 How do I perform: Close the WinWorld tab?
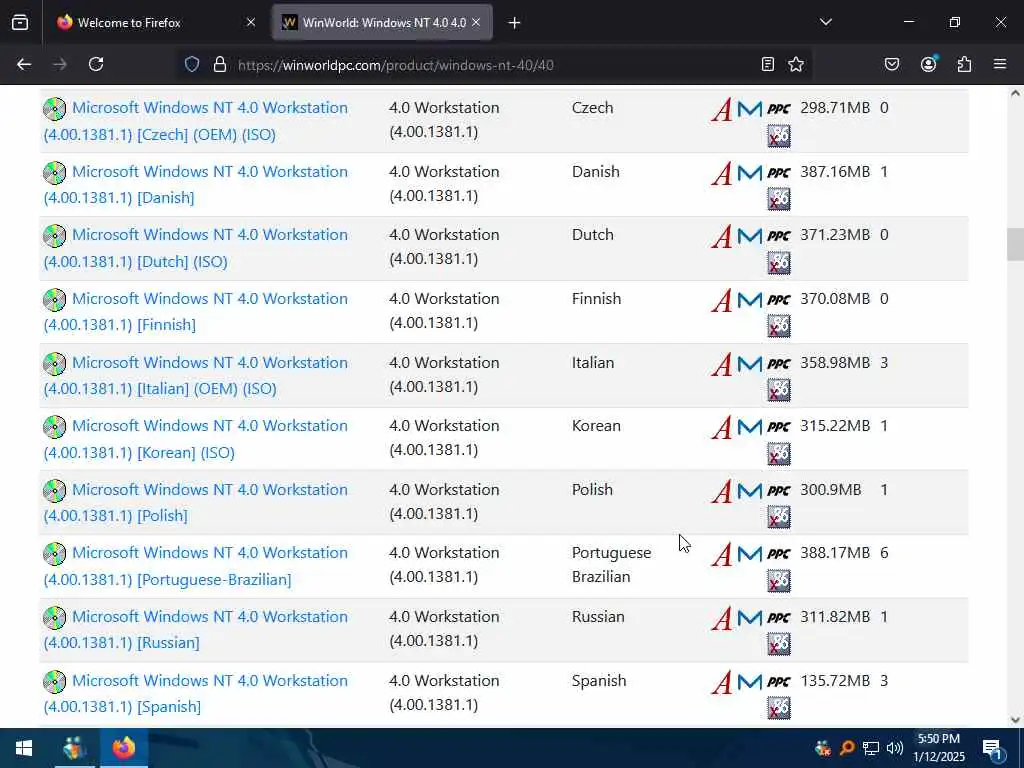(476, 23)
